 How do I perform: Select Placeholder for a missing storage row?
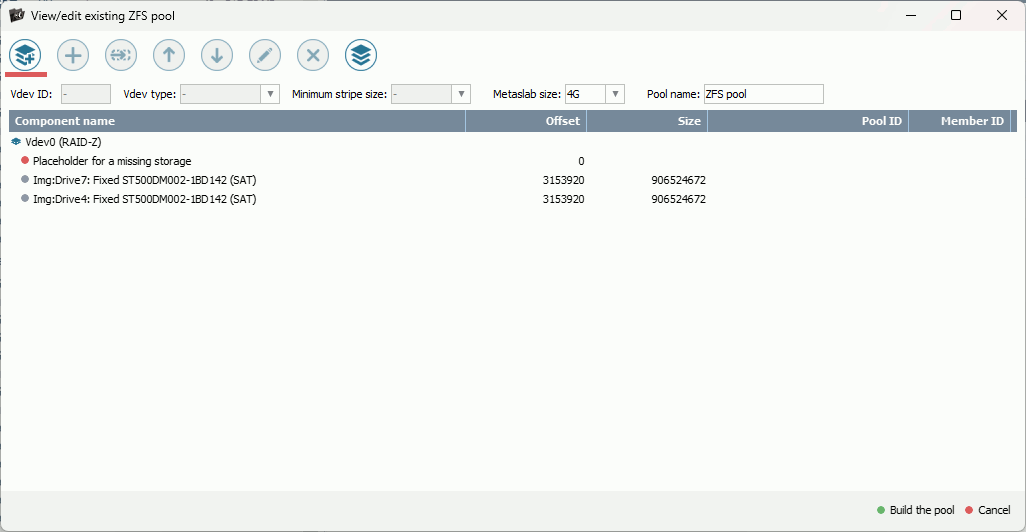[x=111, y=161]
